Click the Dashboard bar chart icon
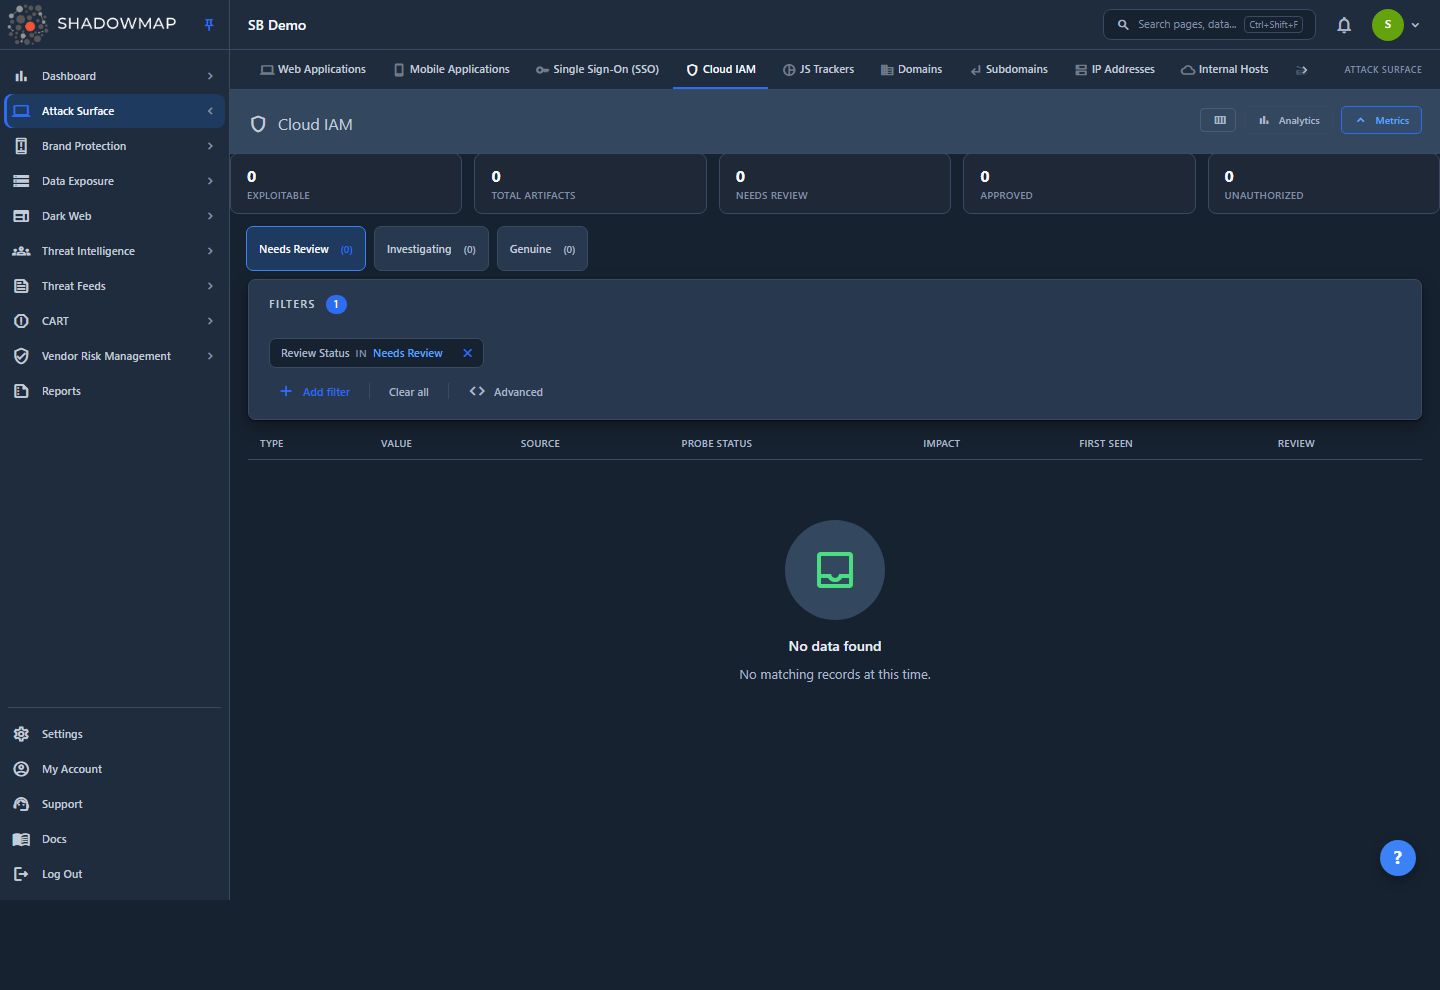 click(21, 76)
